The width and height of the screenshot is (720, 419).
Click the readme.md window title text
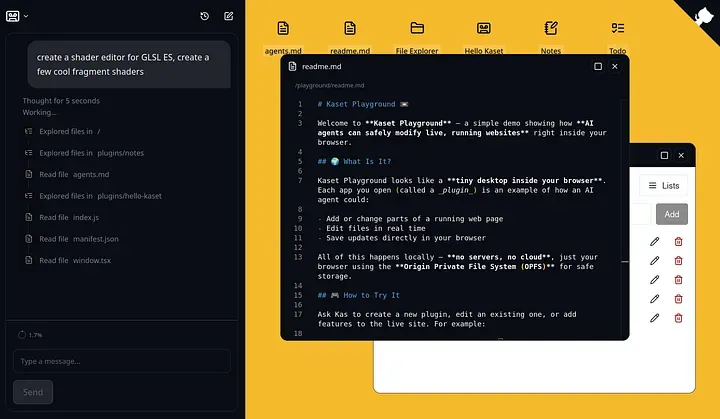321,67
